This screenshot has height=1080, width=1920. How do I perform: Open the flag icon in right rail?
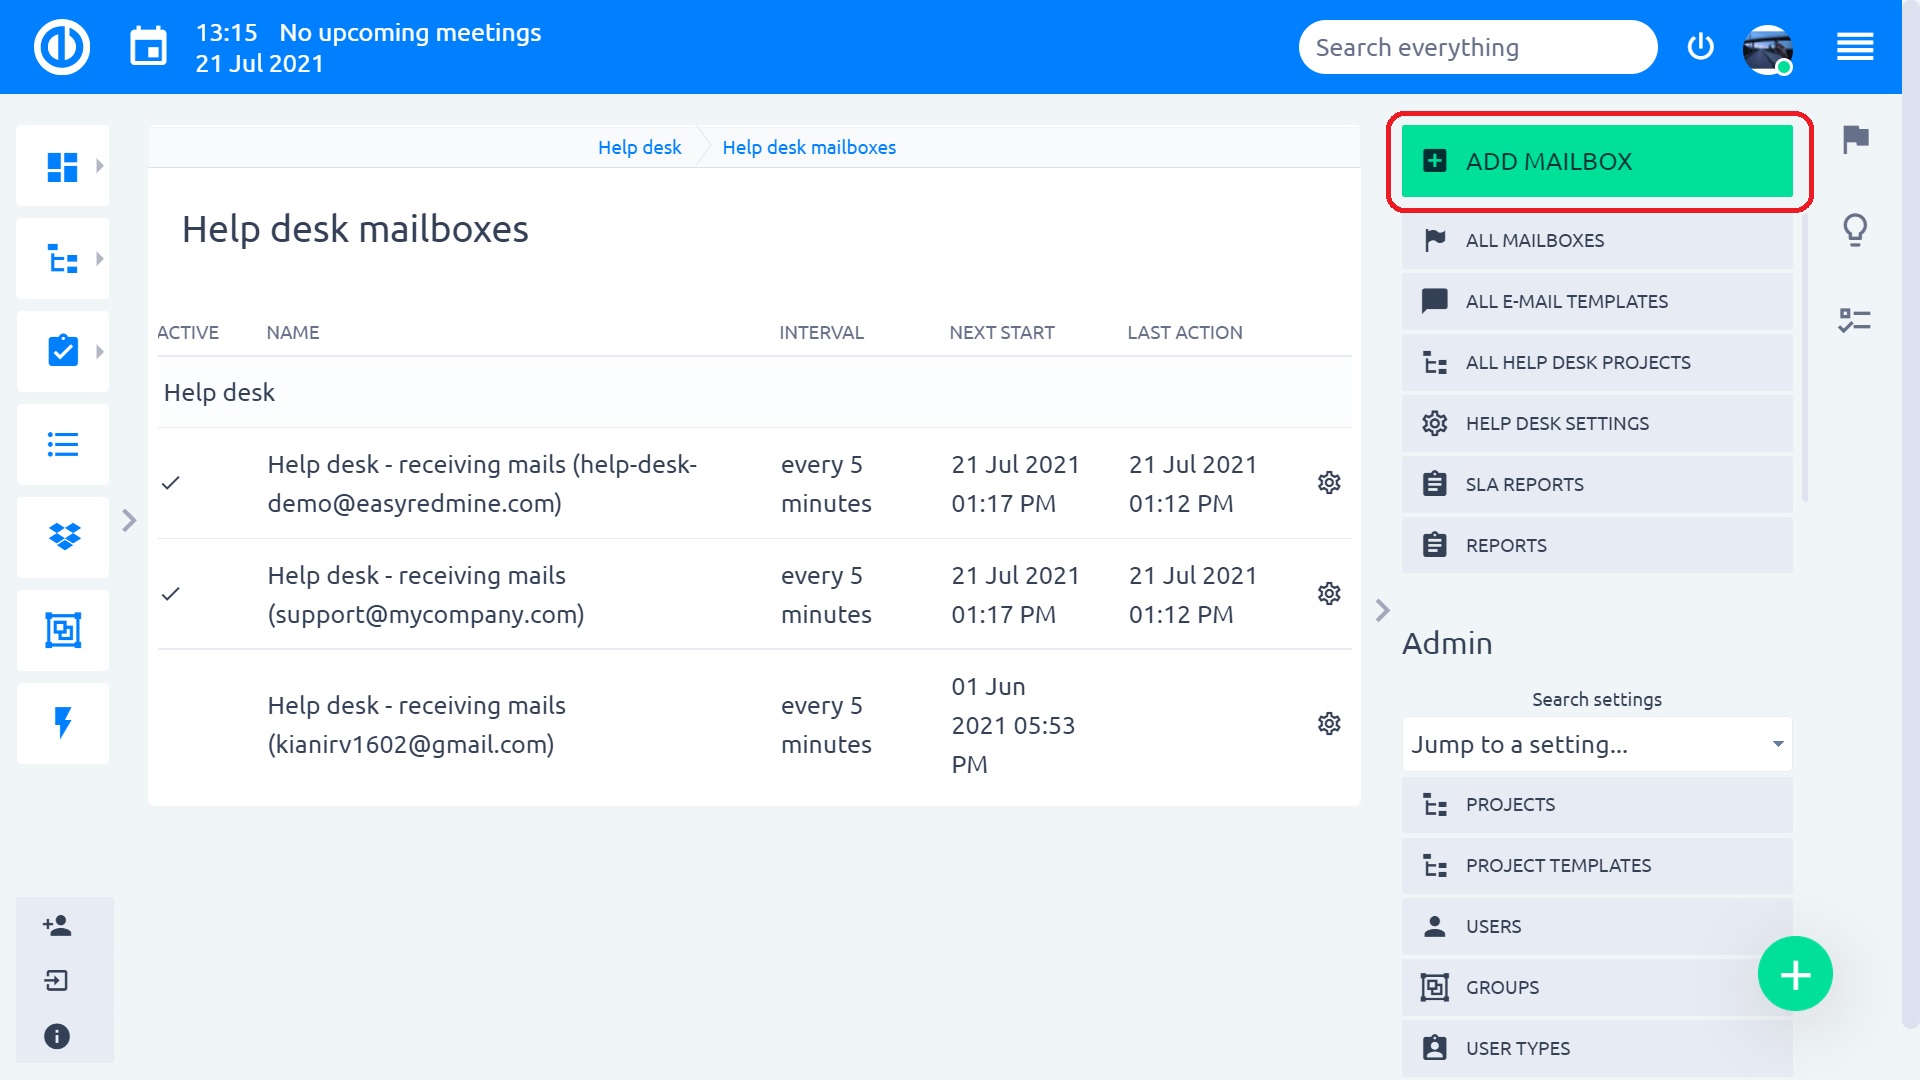tap(1855, 138)
